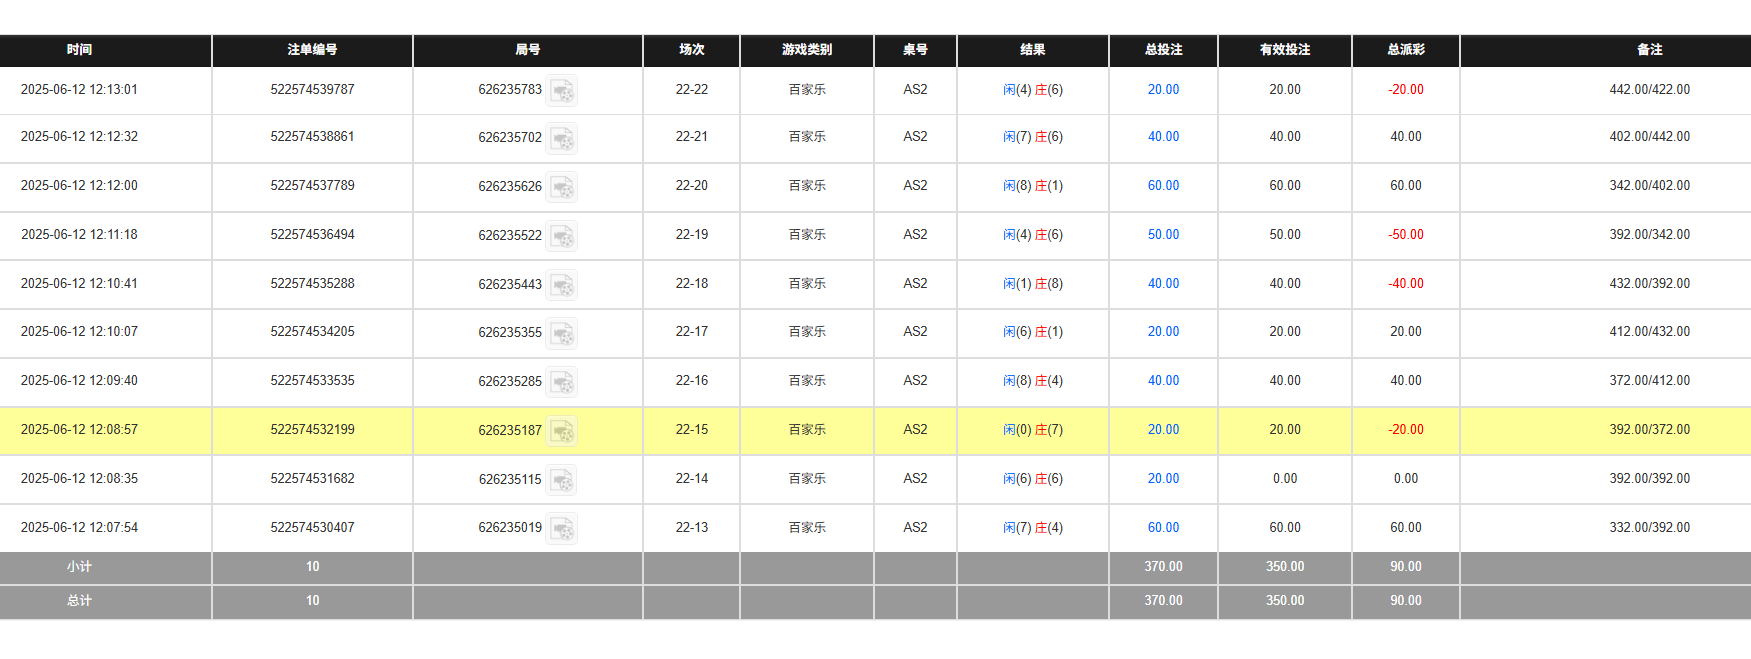Click blue bet amount 60.00 for order 522574537789
Screen dimensions: 1751x659
(1163, 186)
